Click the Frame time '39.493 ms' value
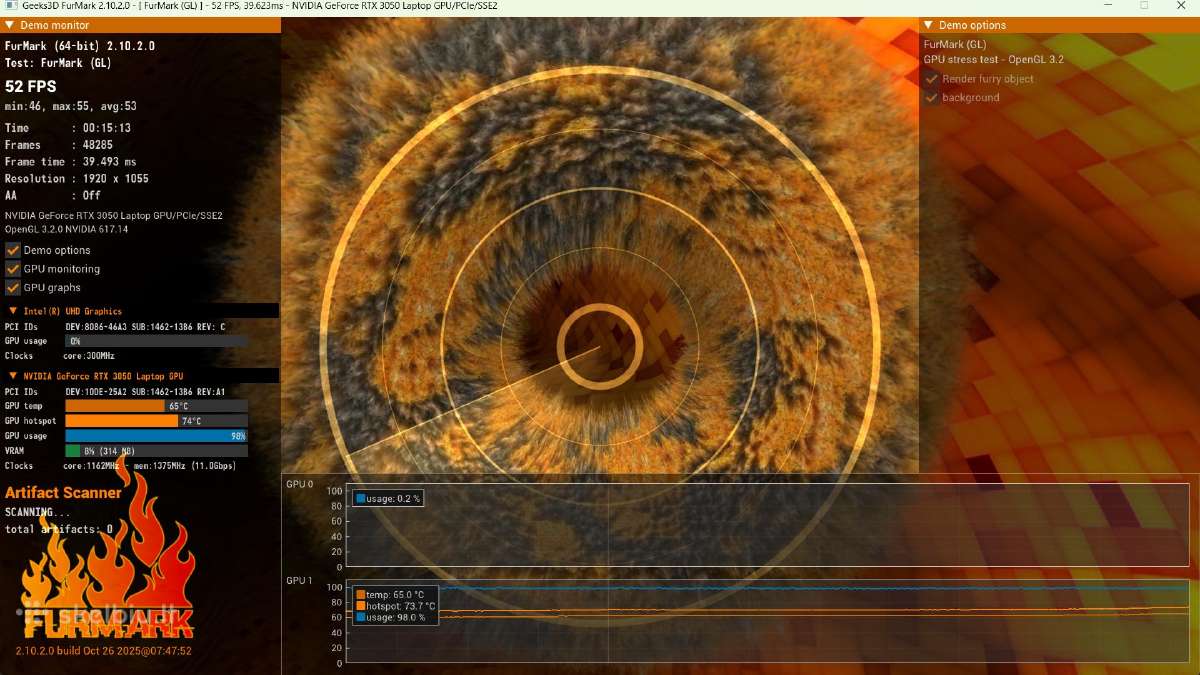This screenshot has height=675, width=1200. pos(110,162)
